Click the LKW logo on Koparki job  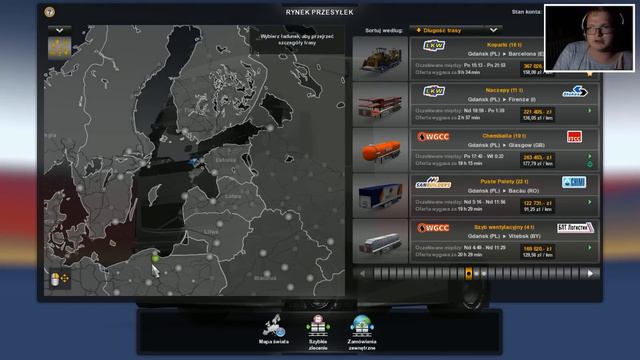[434, 45]
